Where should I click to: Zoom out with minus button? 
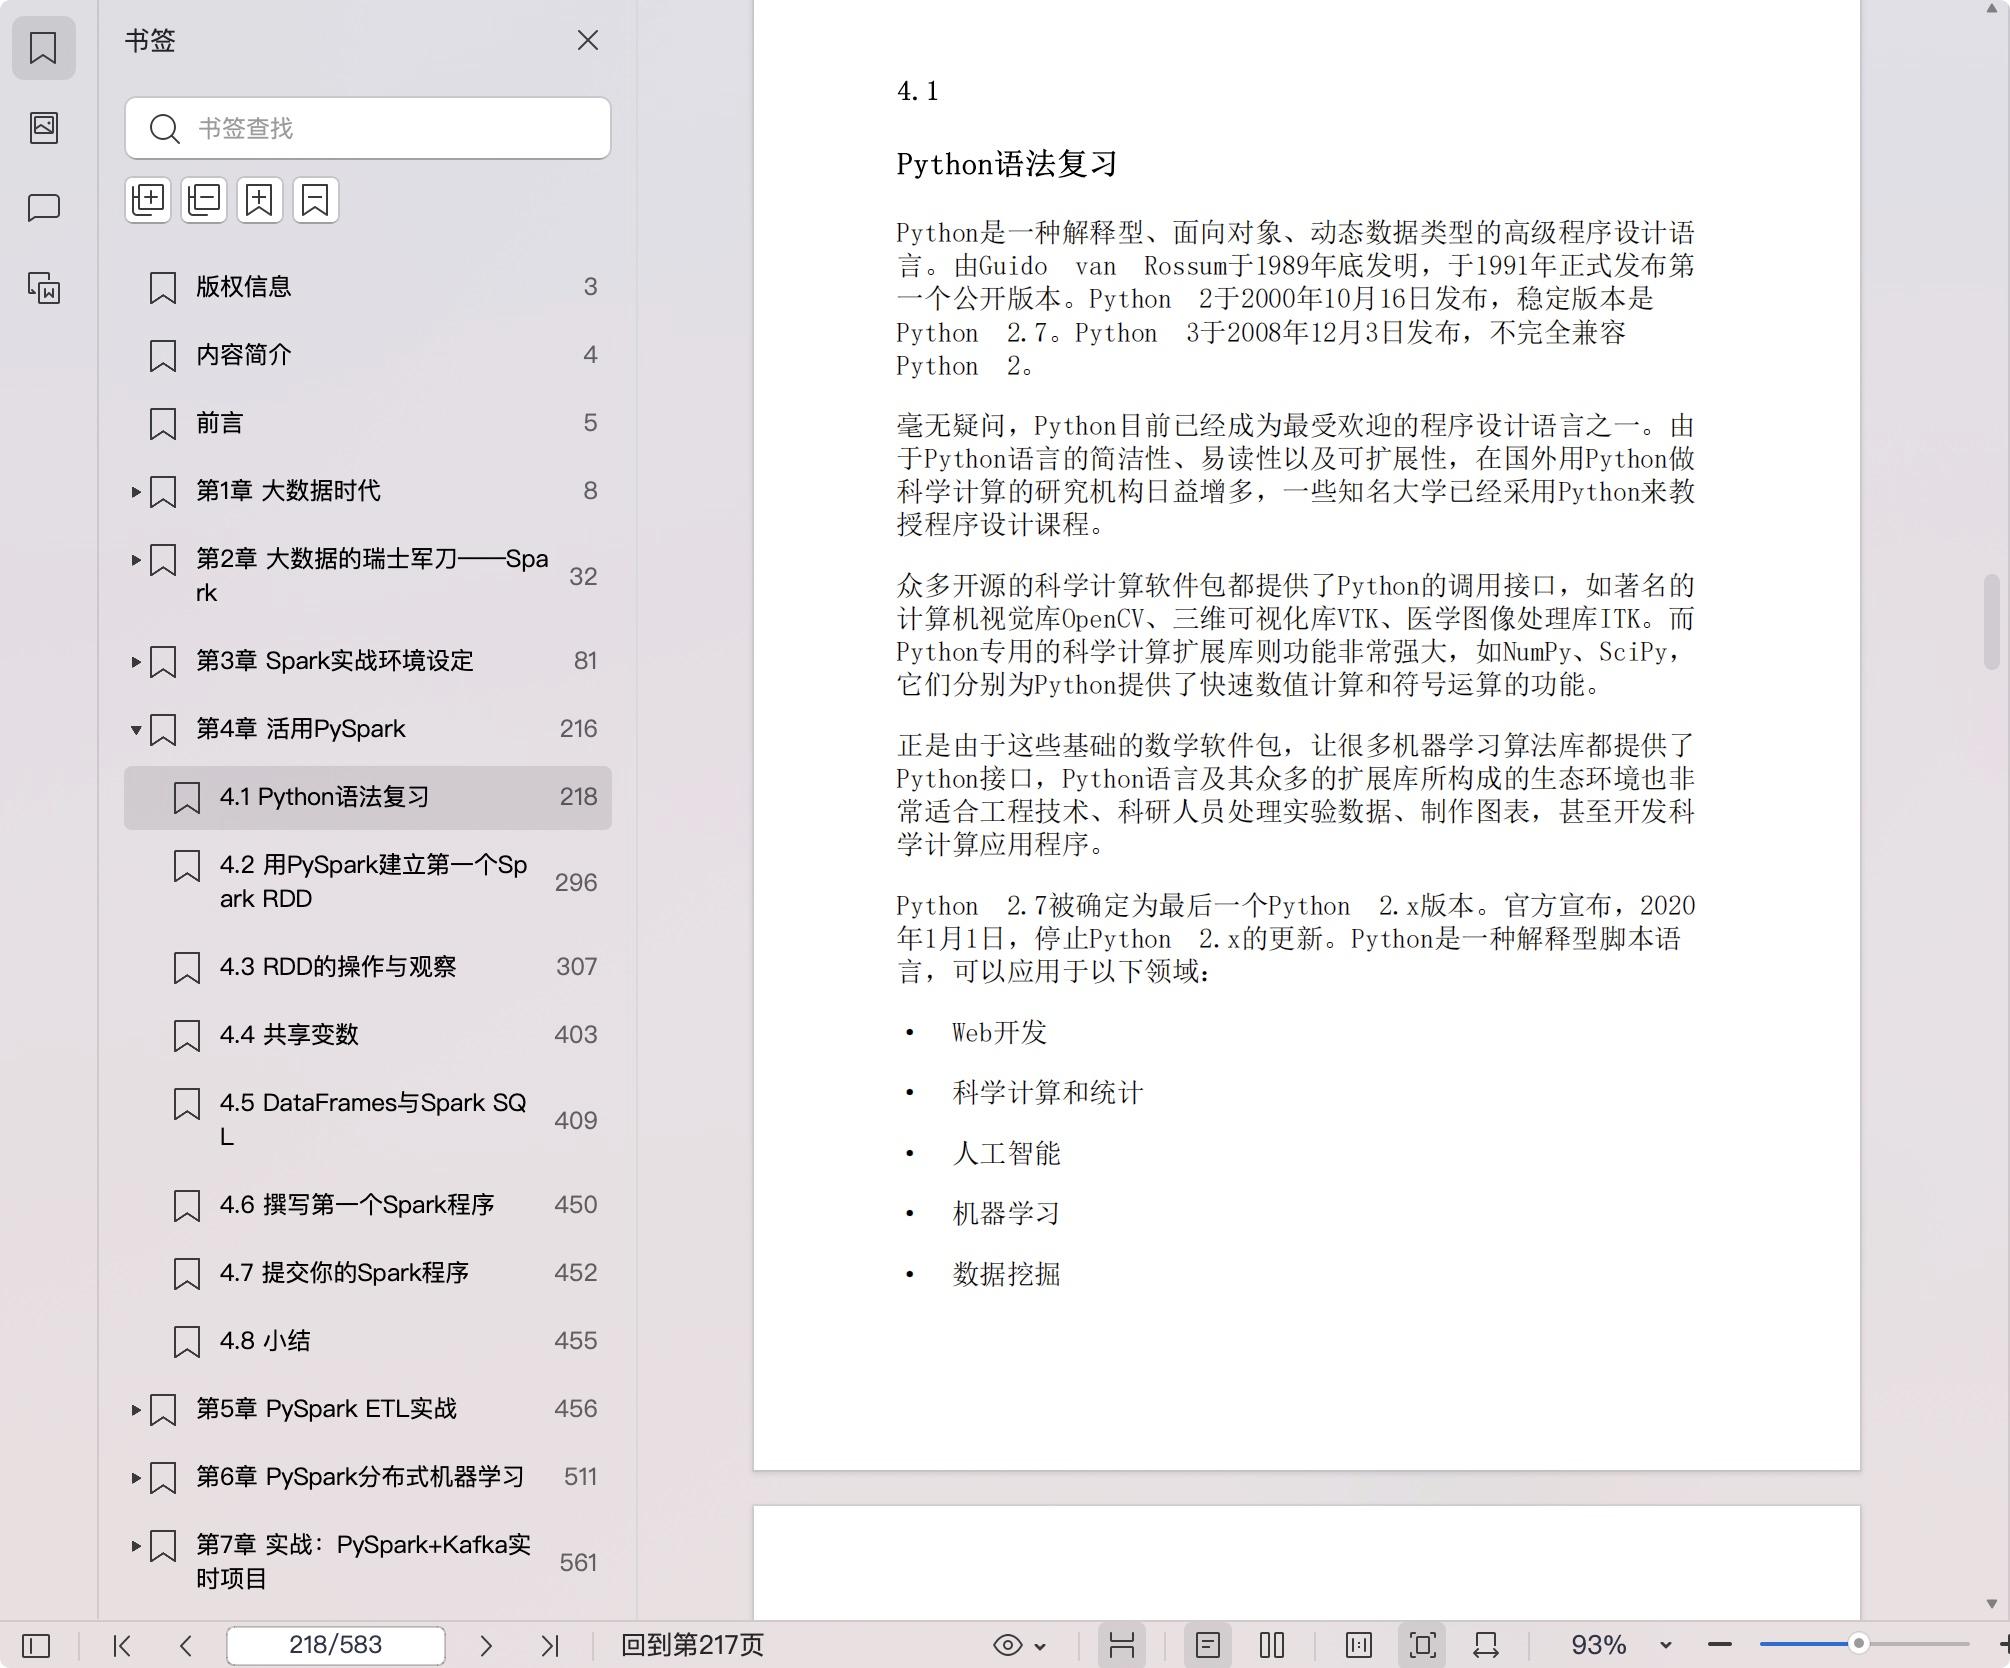coord(1720,1645)
